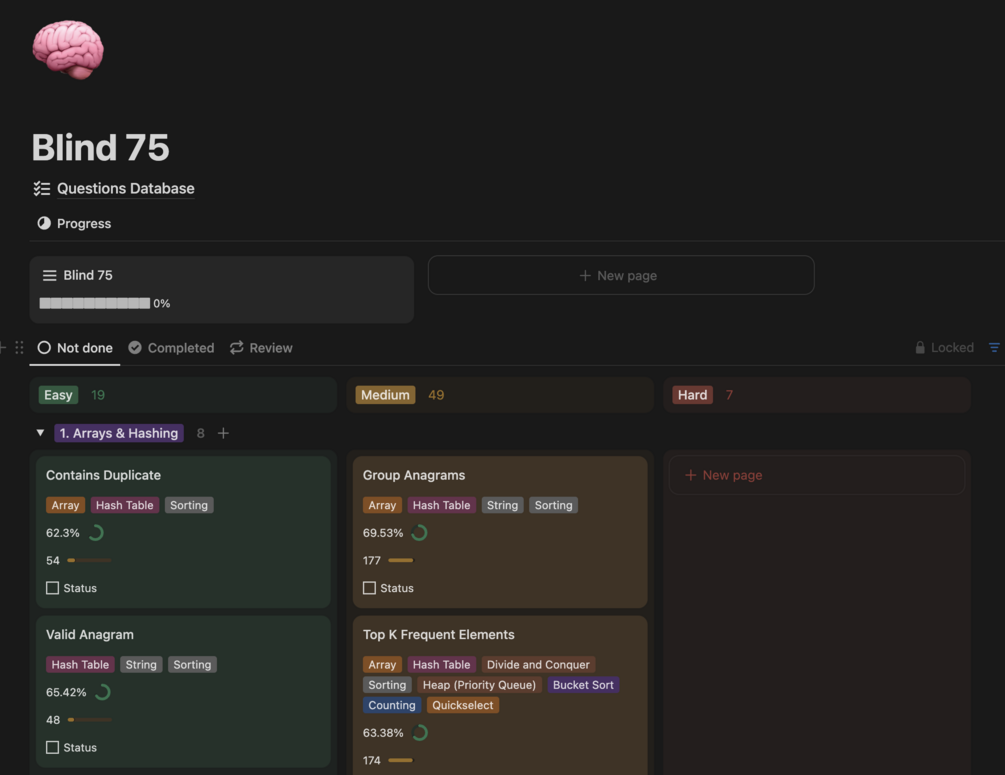Click the bar next to 48 on Valid Anagram

tap(89, 720)
